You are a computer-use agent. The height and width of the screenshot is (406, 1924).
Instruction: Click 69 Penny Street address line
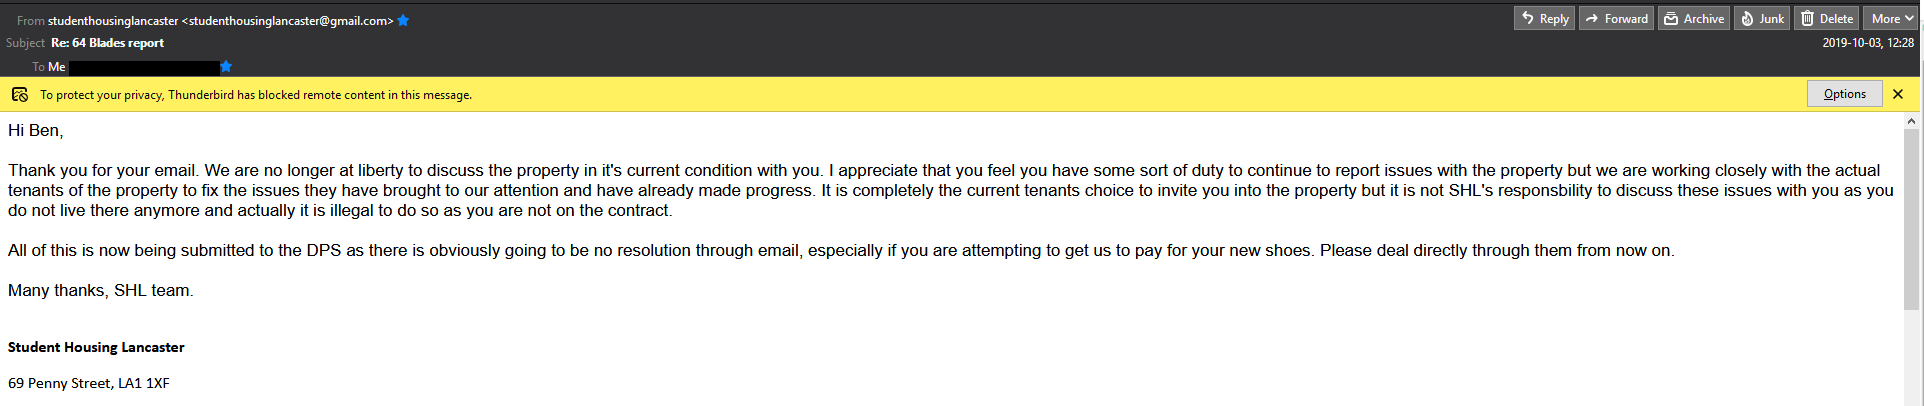point(89,383)
